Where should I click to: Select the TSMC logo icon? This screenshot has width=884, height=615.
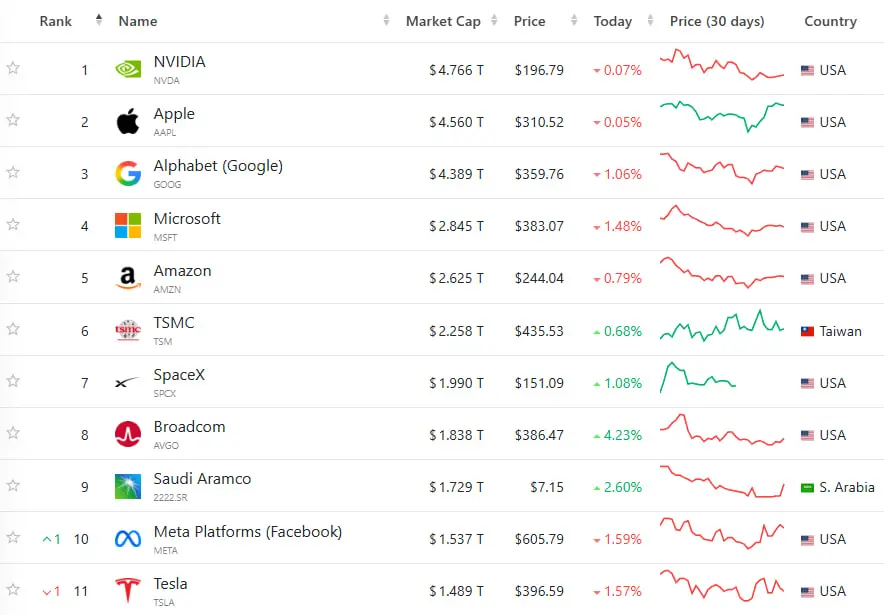tap(128, 330)
